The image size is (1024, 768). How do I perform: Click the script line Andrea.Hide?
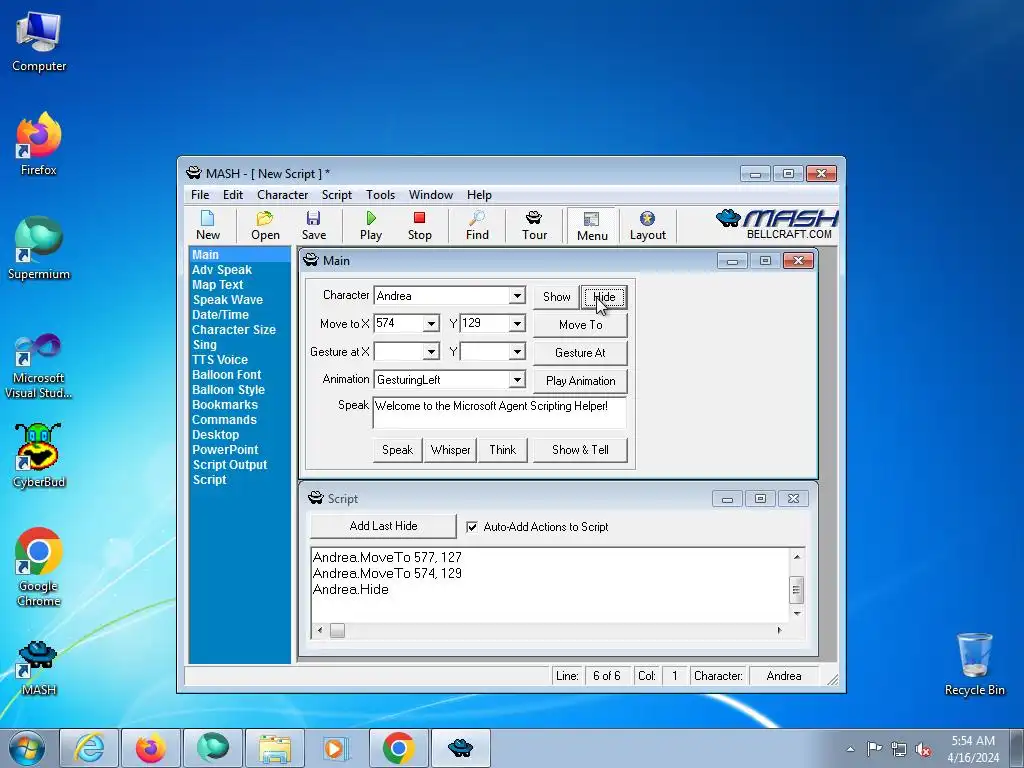click(x=351, y=589)
